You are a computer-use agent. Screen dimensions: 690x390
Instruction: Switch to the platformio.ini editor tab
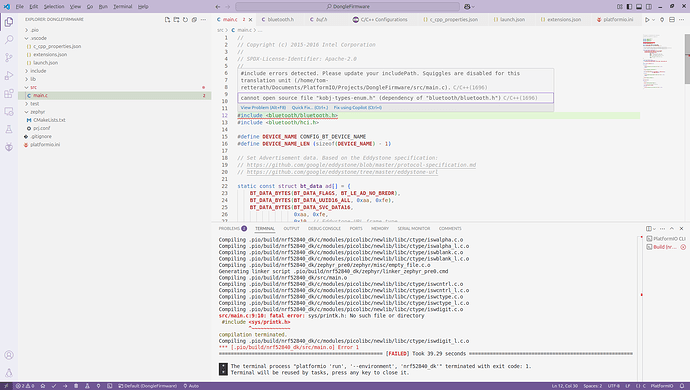pos(615,20)
